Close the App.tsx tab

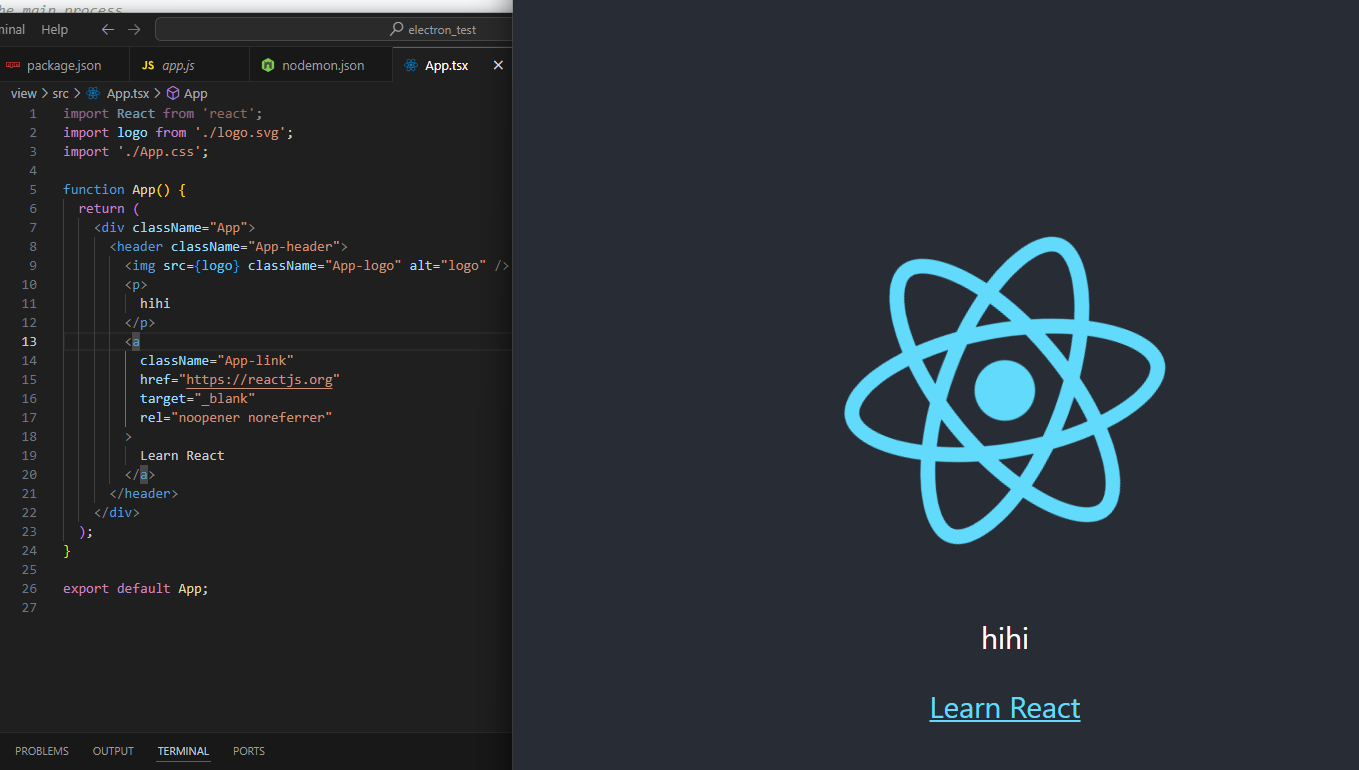(498, 65)
